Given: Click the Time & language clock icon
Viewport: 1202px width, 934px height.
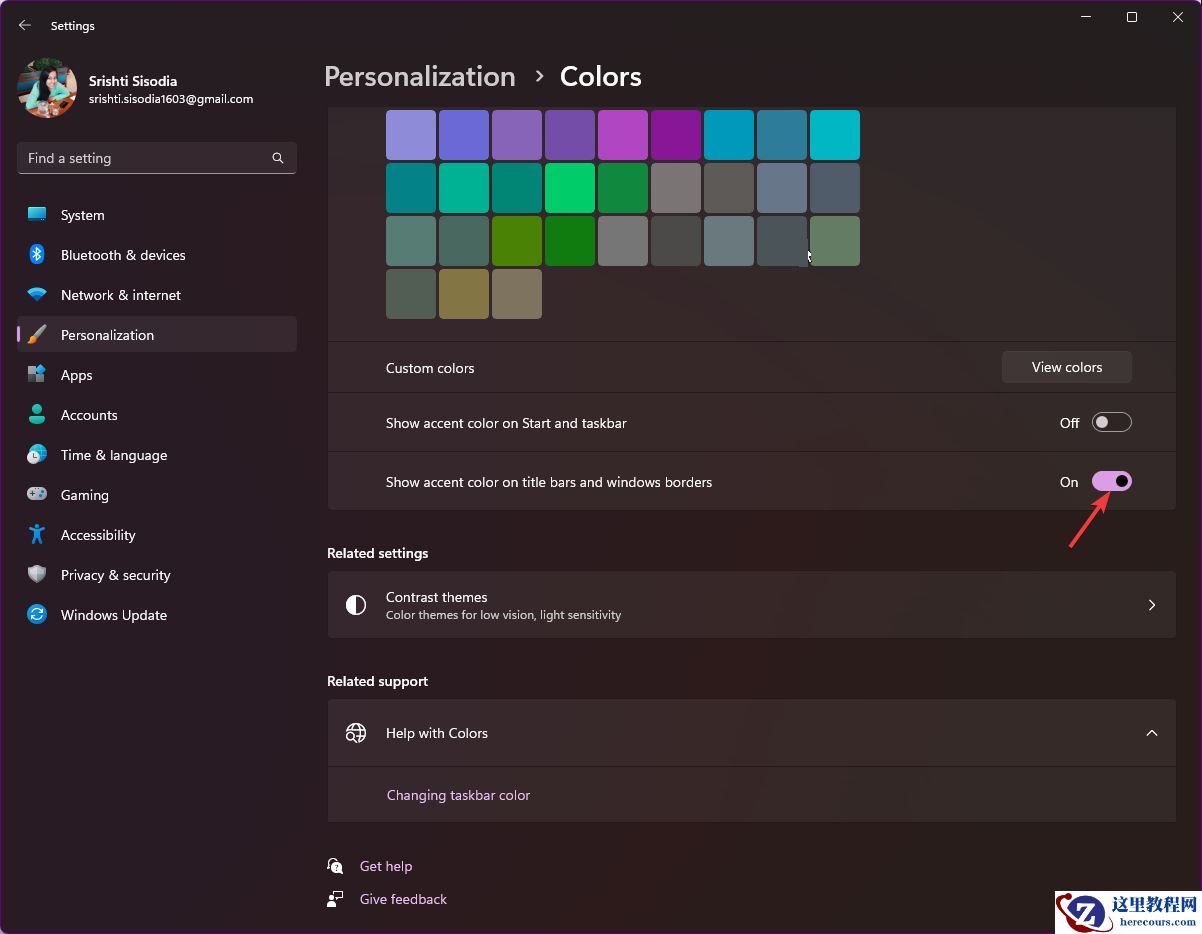Looking at the screenshot, I should coord(37,455).
